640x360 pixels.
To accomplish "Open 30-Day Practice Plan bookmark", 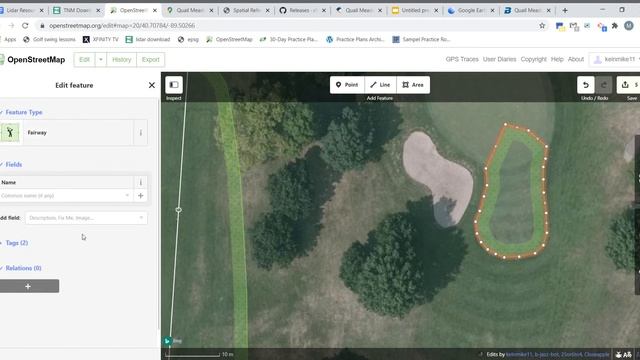I will 289,39.
